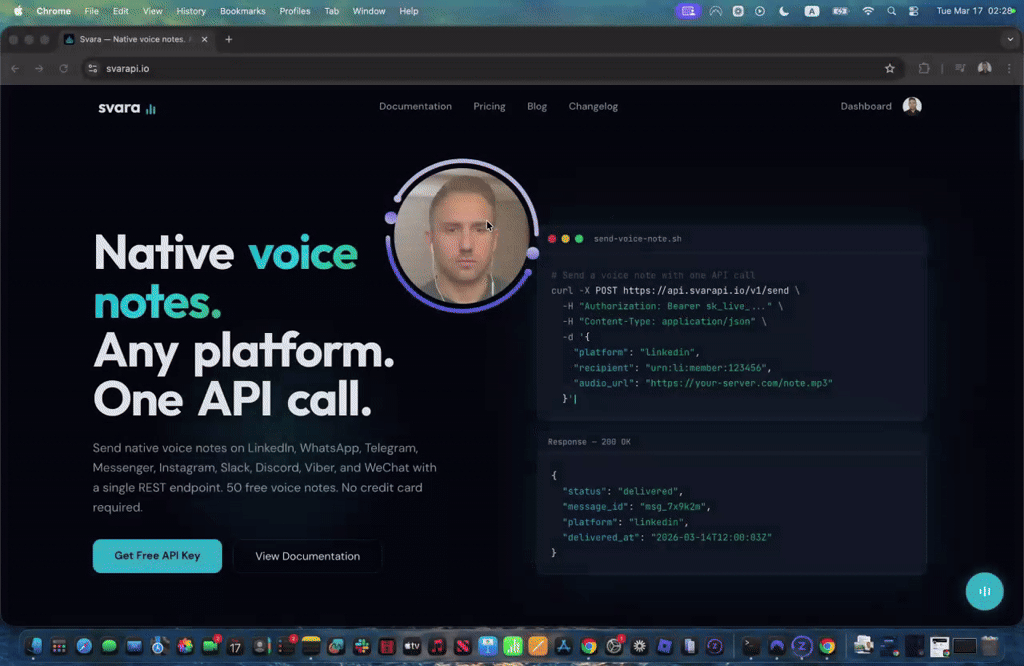Image resolution: width=1024 pixels, height=666 pixels.
Task: Click the date and time in menu bar
Action: (975, 11)
